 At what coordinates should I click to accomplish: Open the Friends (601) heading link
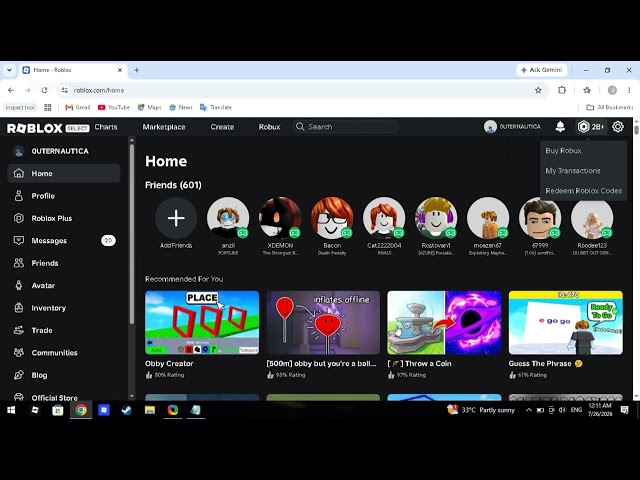pyautogui.click(x=173, y=185)
